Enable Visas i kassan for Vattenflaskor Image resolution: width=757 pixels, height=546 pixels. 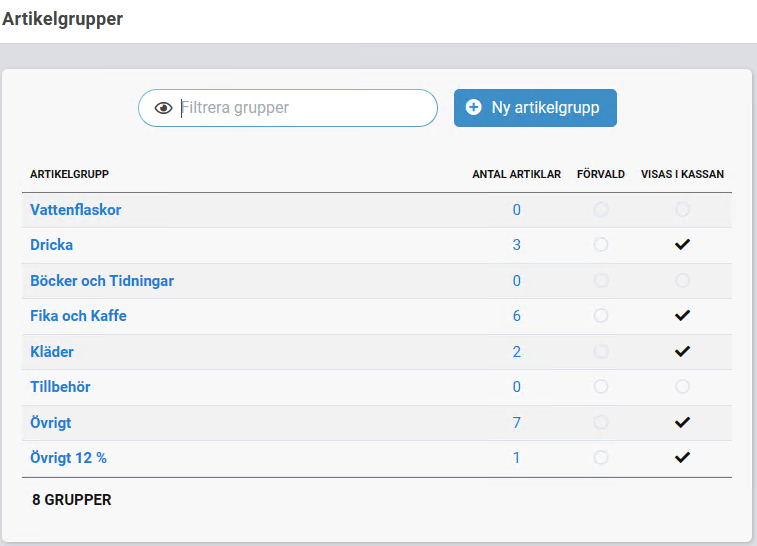pos(683,210)
